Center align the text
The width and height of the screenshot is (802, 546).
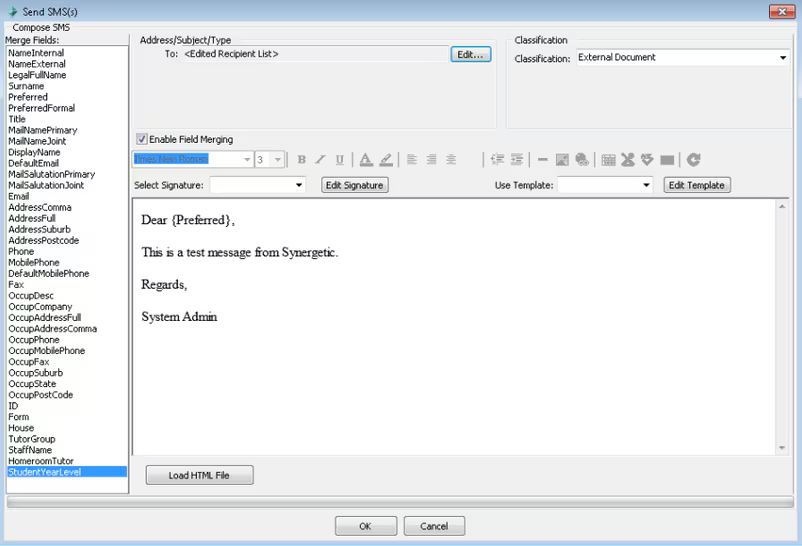click(x=451, y=160)
